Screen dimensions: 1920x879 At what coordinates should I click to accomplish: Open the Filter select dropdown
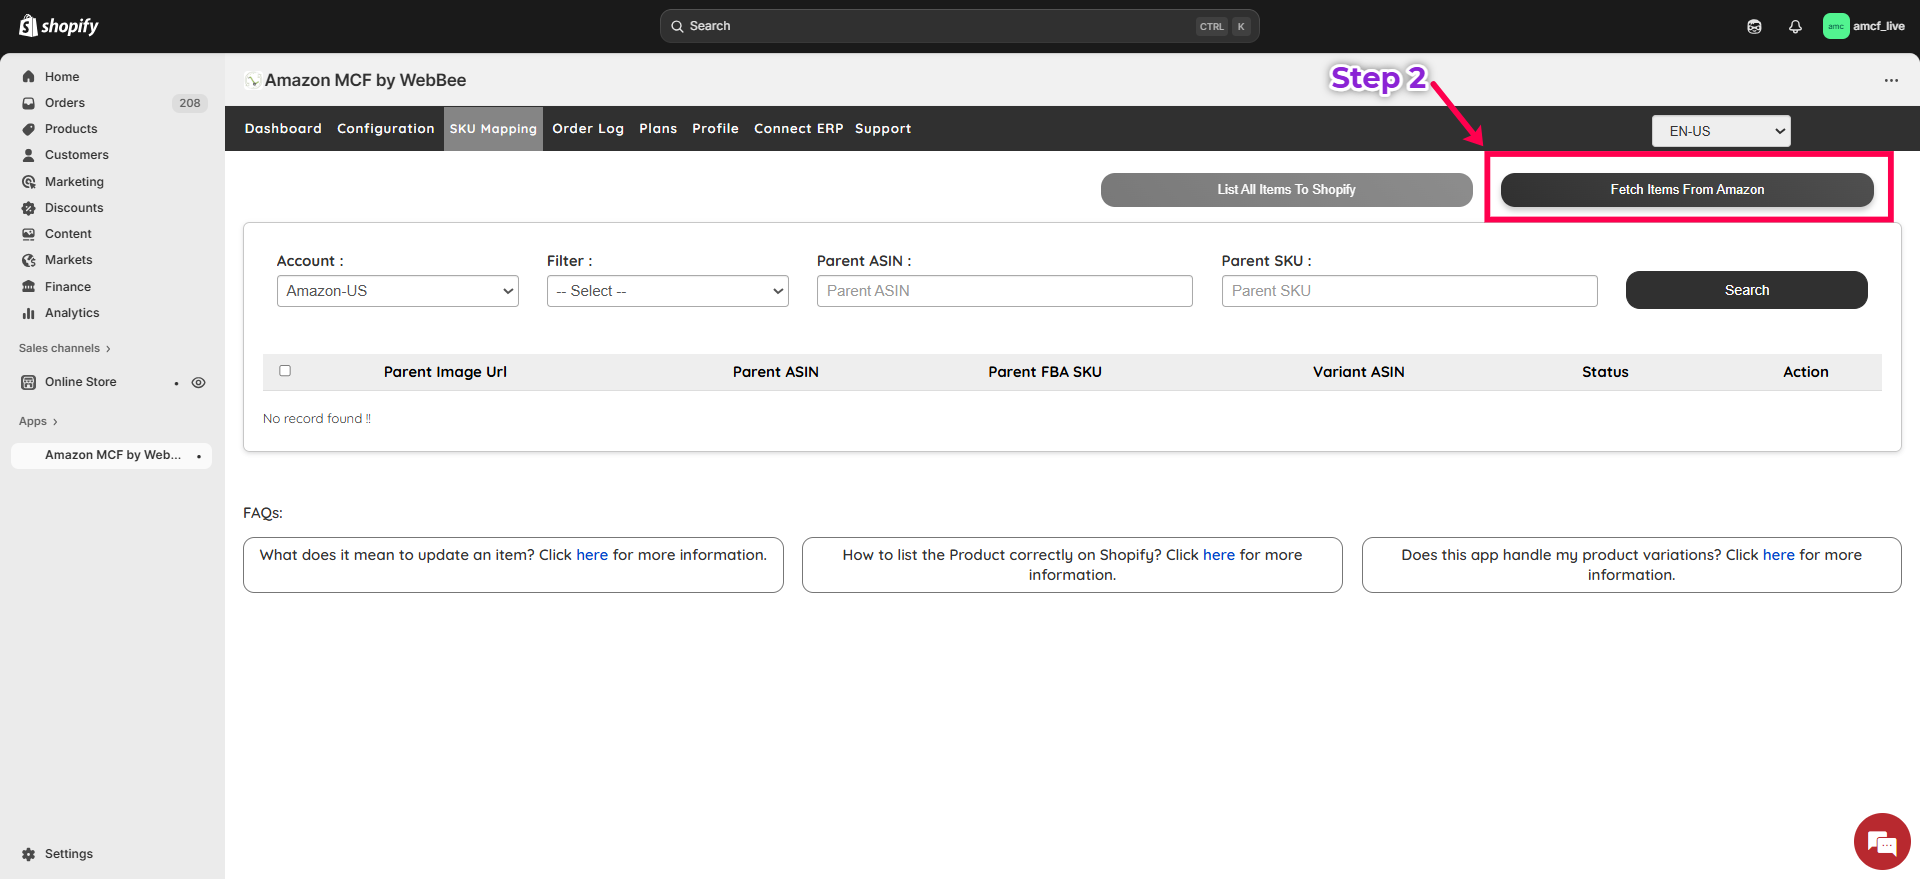click(667, 291)
